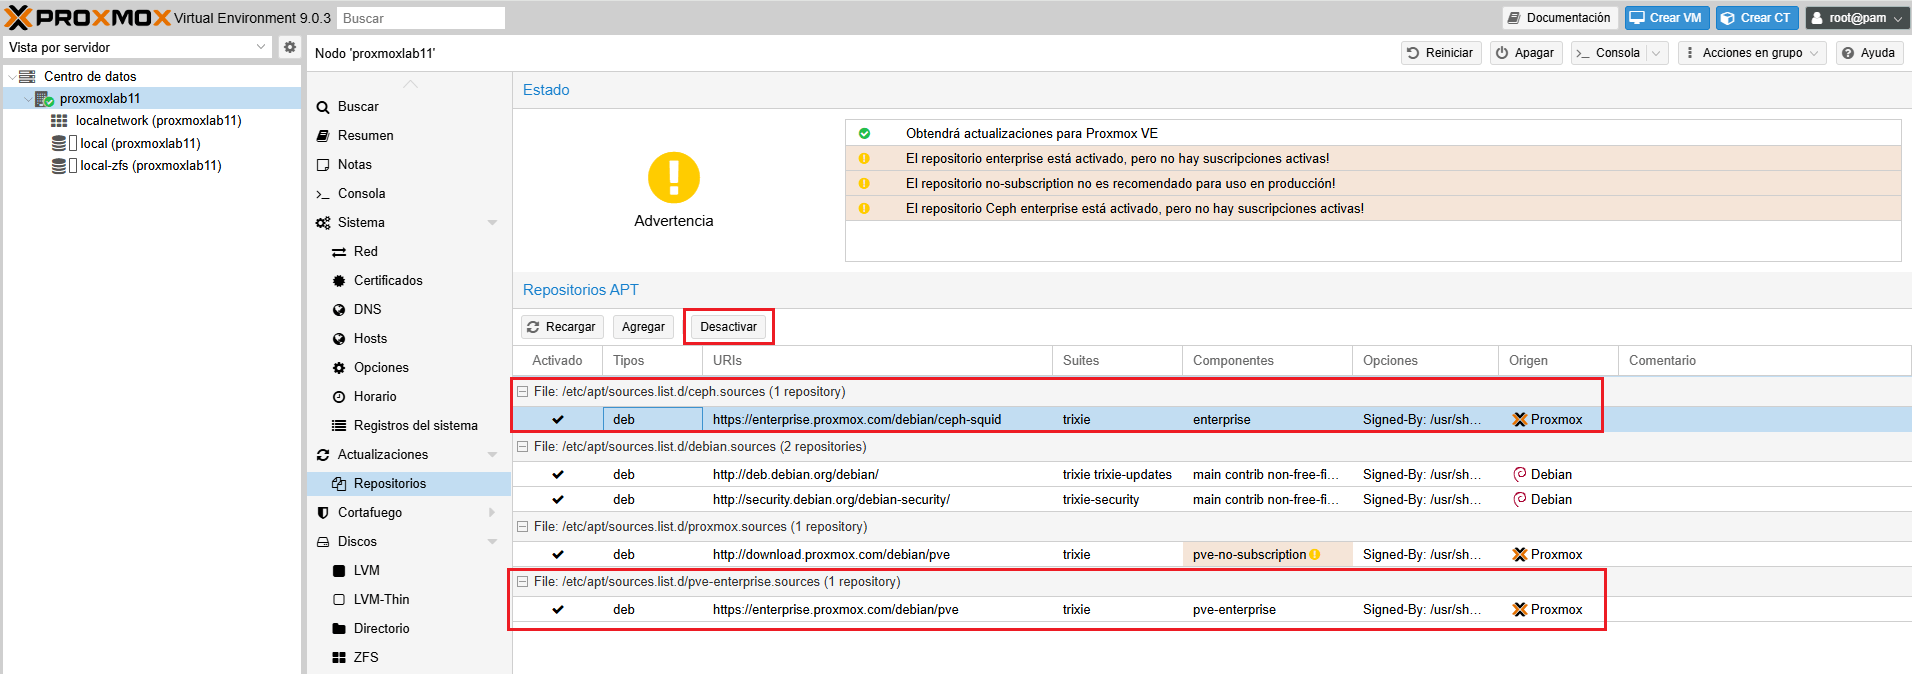Open the Acciones en grupo menu
This screenshot has width=1912, height=674.
coord(1753,53)
